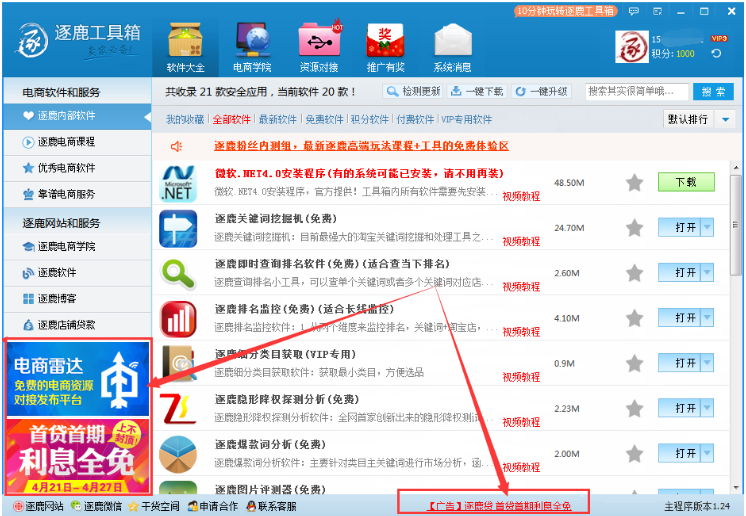
Task: Click the 逐鹿细分类目获取 notebook icon
Action: coord(178,364)
